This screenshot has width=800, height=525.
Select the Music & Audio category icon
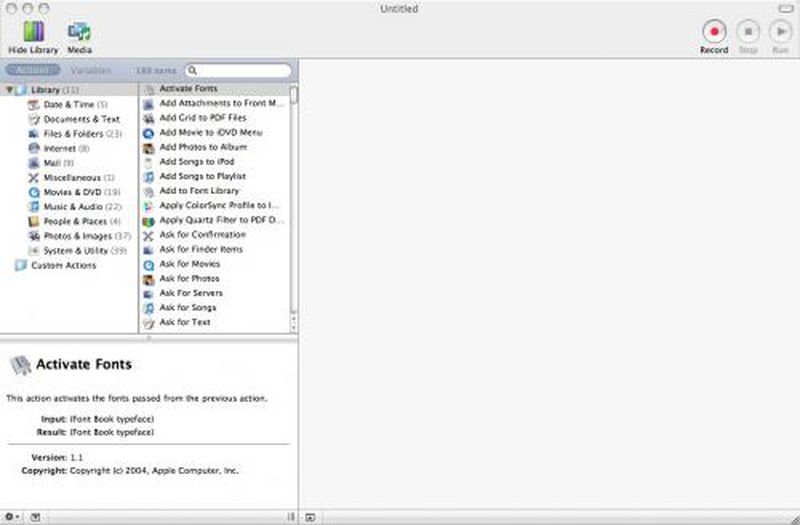point(34,207)
